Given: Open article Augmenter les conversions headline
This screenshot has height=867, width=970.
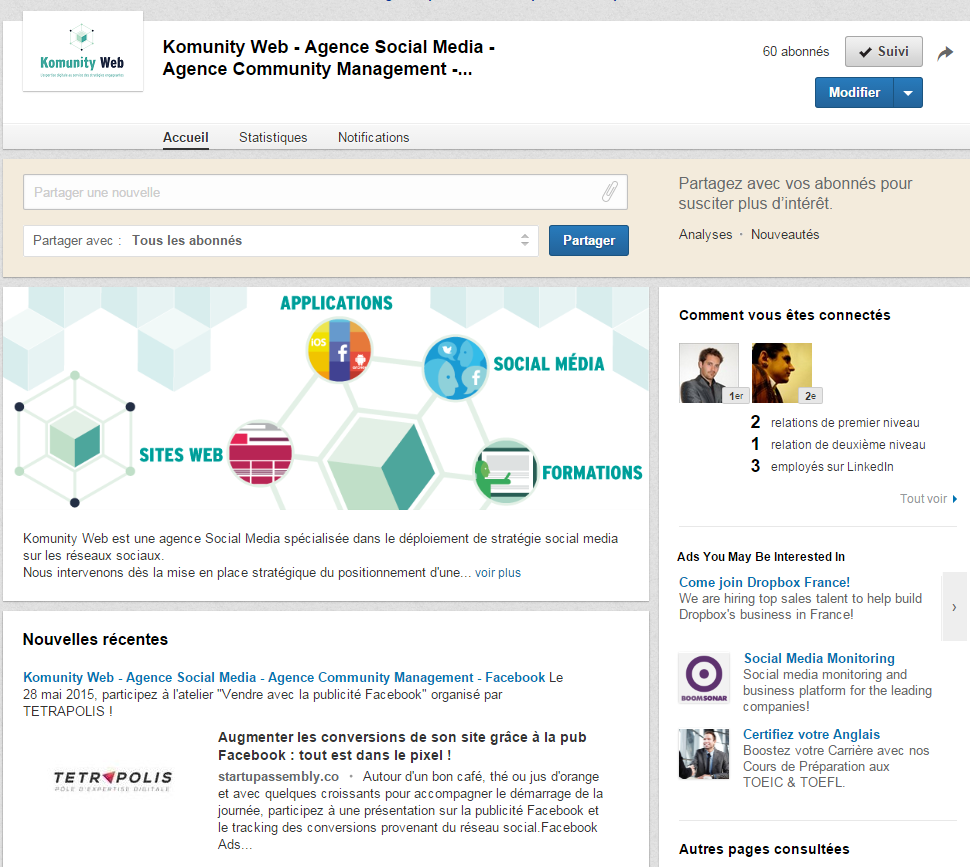Looking at the screenshot, I should tap(402, 746).
